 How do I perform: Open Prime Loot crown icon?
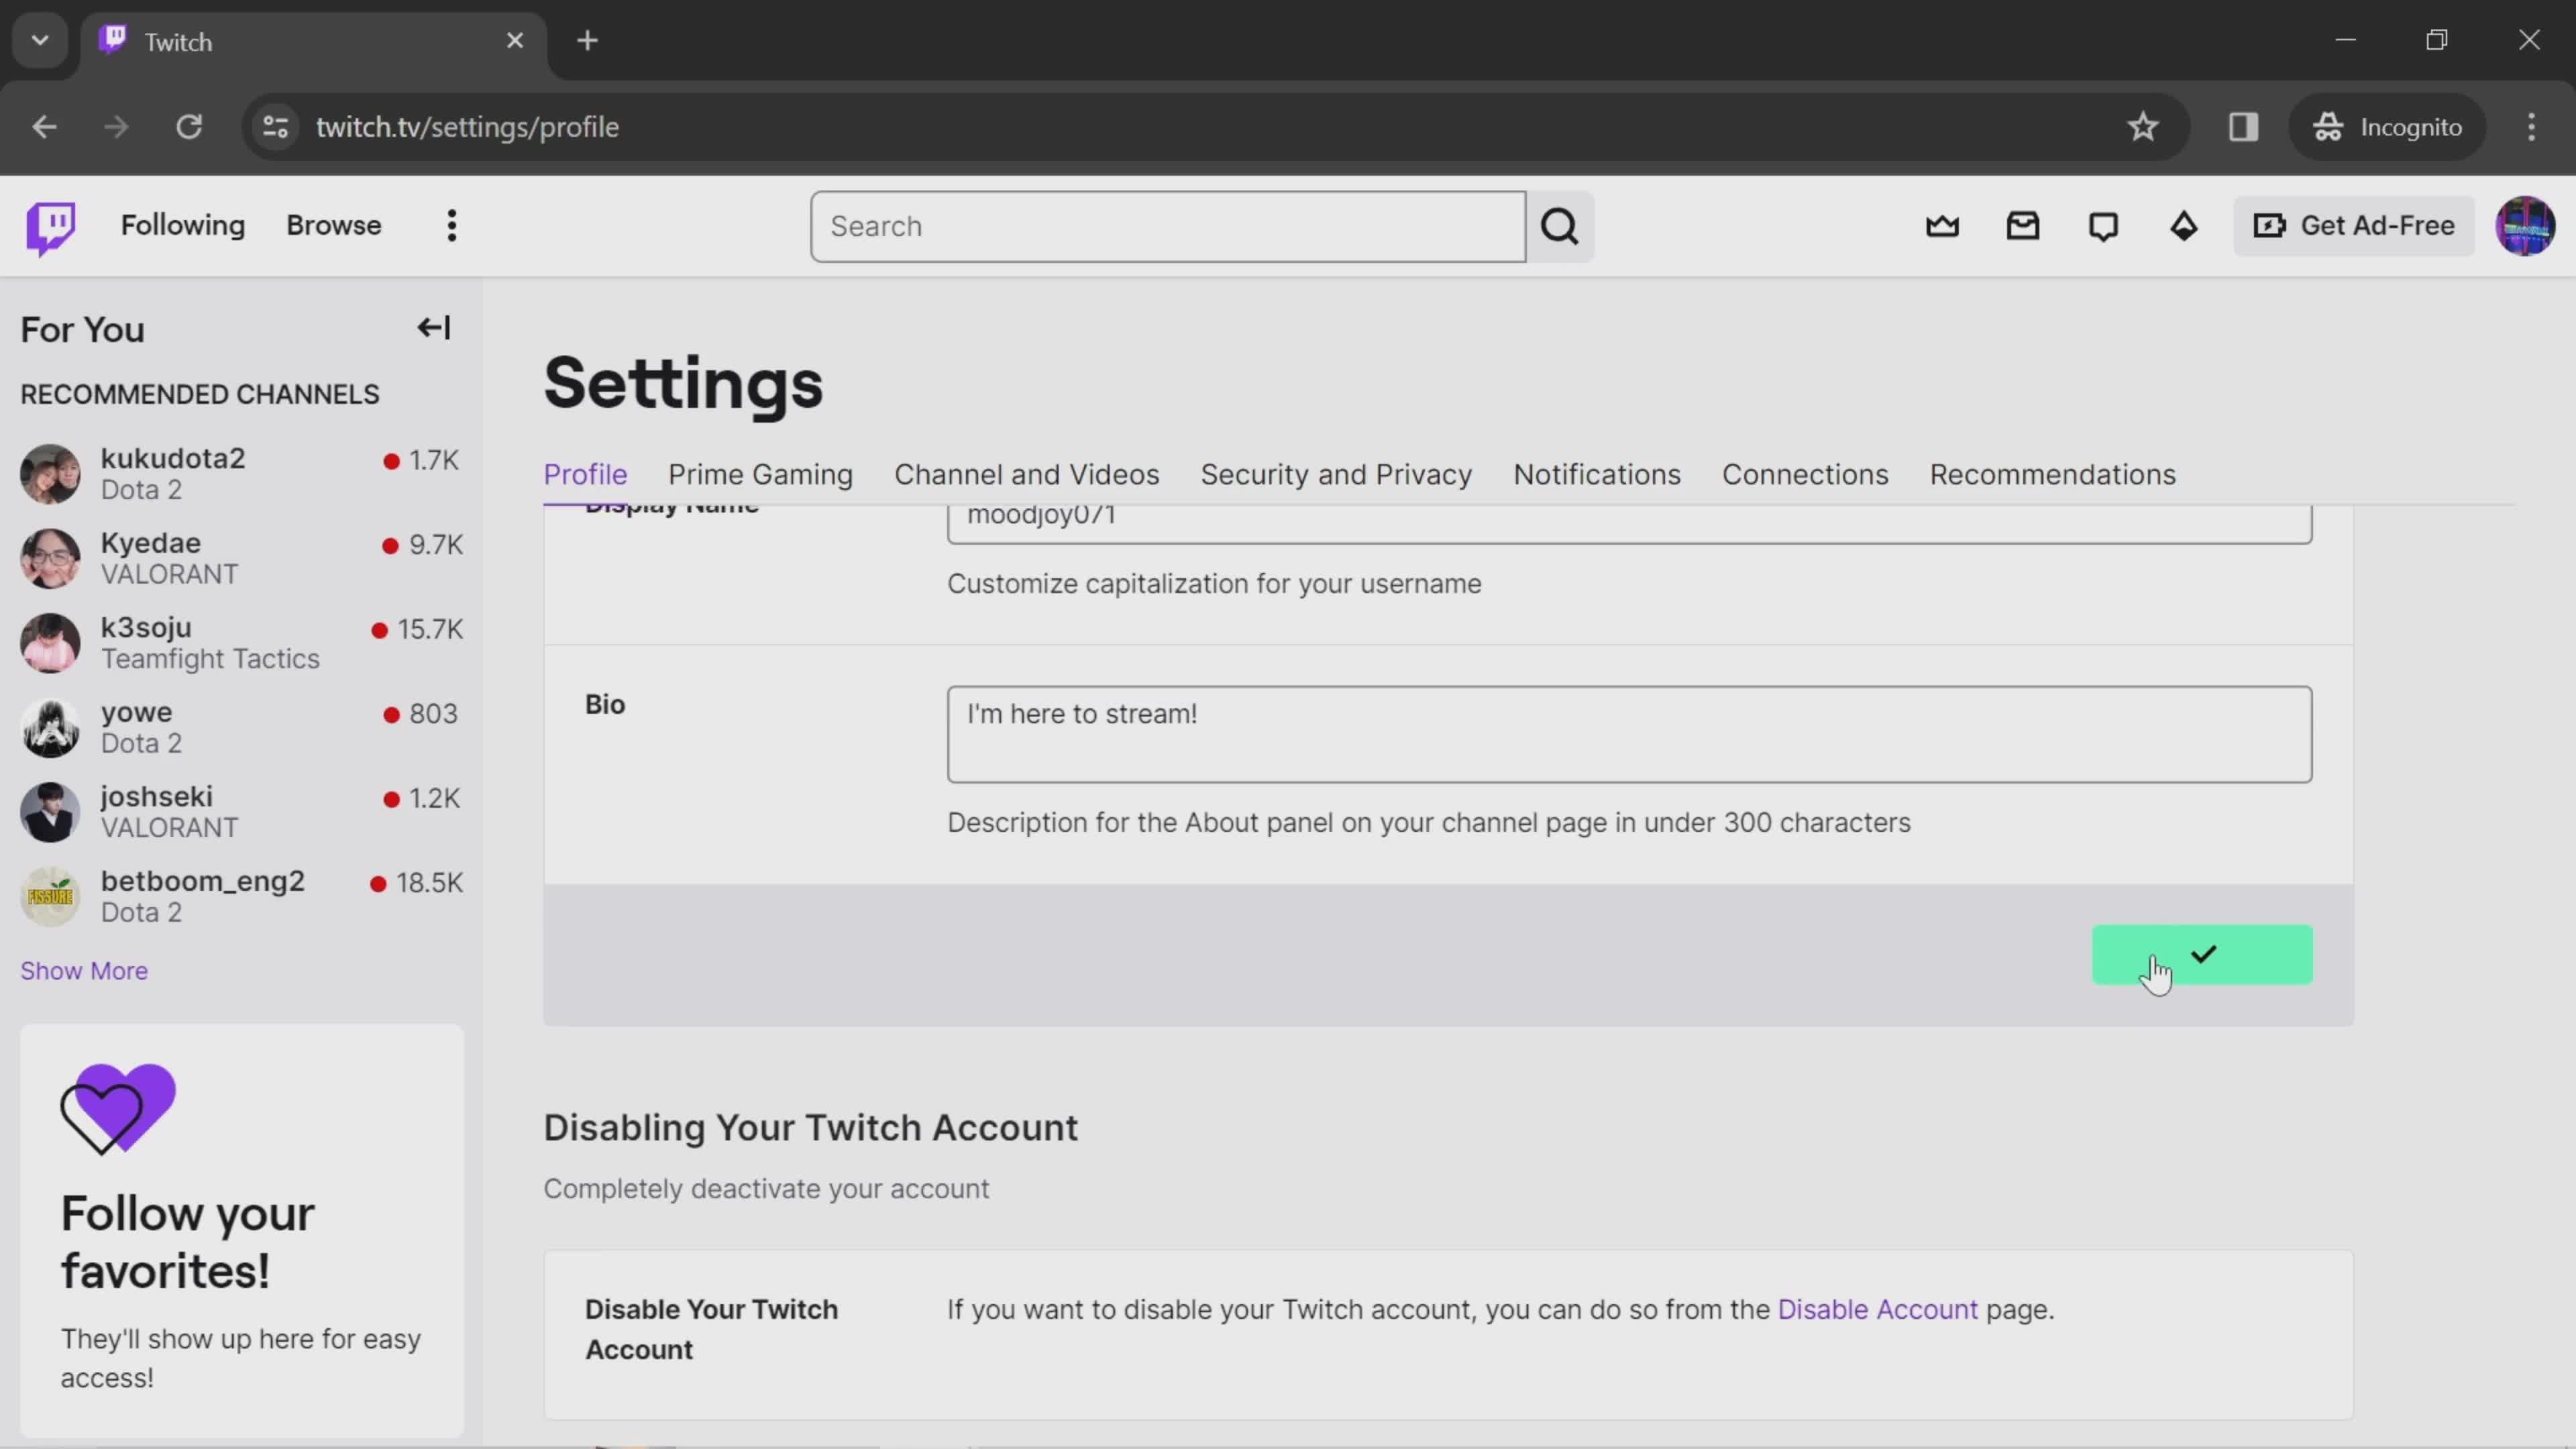point(1942,226)
